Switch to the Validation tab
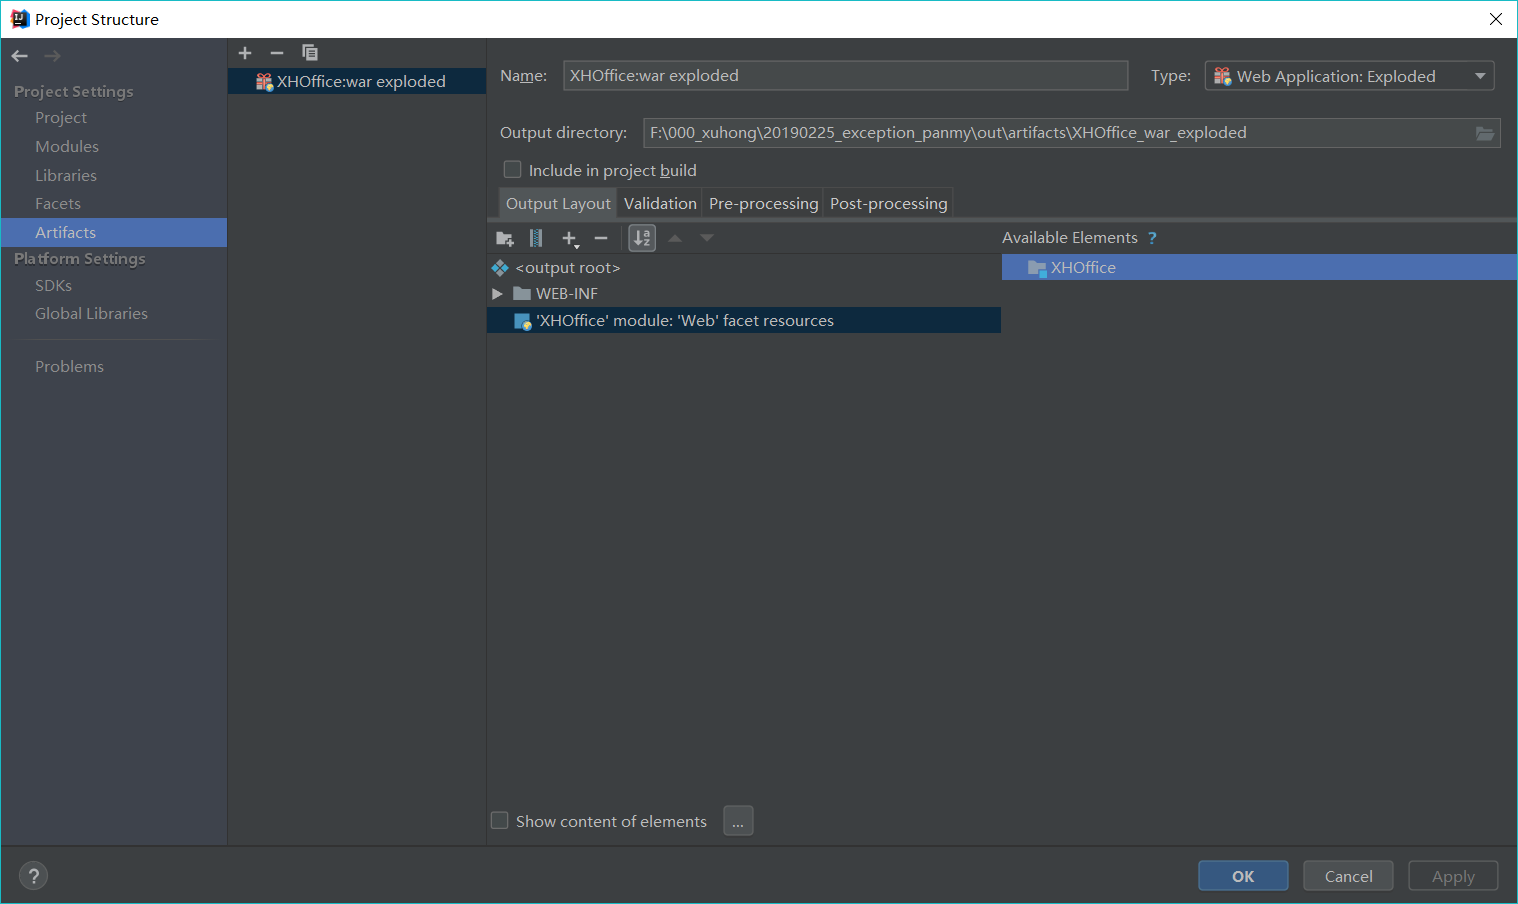1518x904 pixels. pos(660,203)
